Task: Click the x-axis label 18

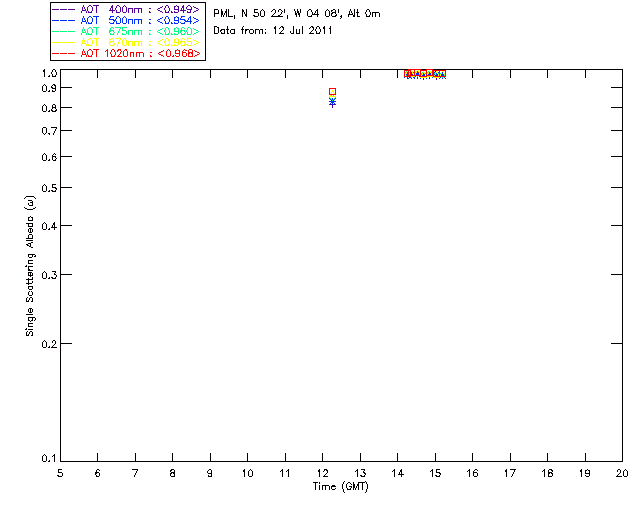Action: pos(547,473)
